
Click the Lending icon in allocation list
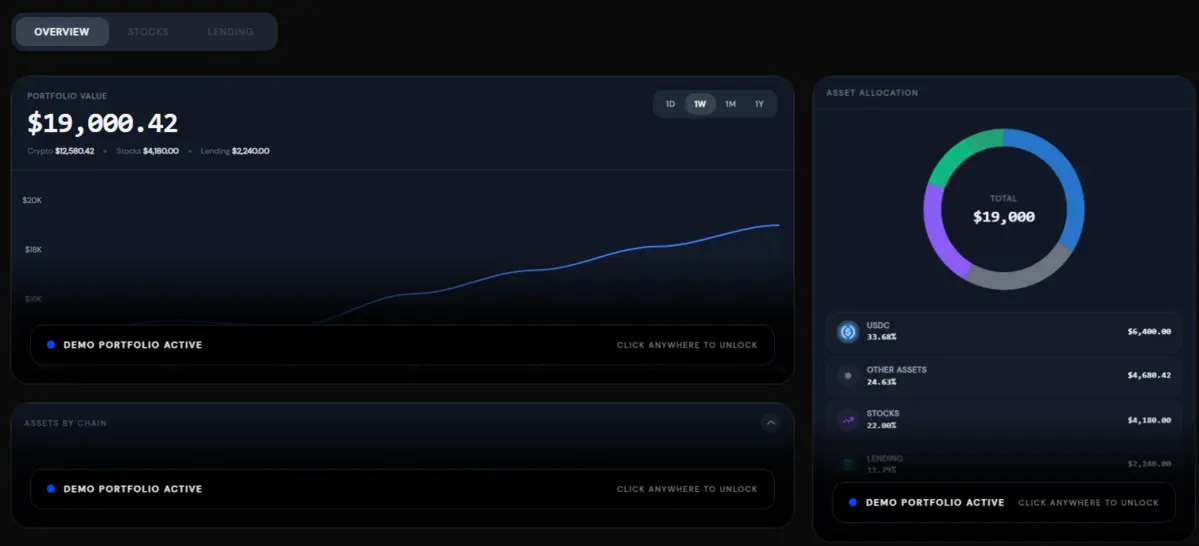pyautogui.click(x=847, y=463)
